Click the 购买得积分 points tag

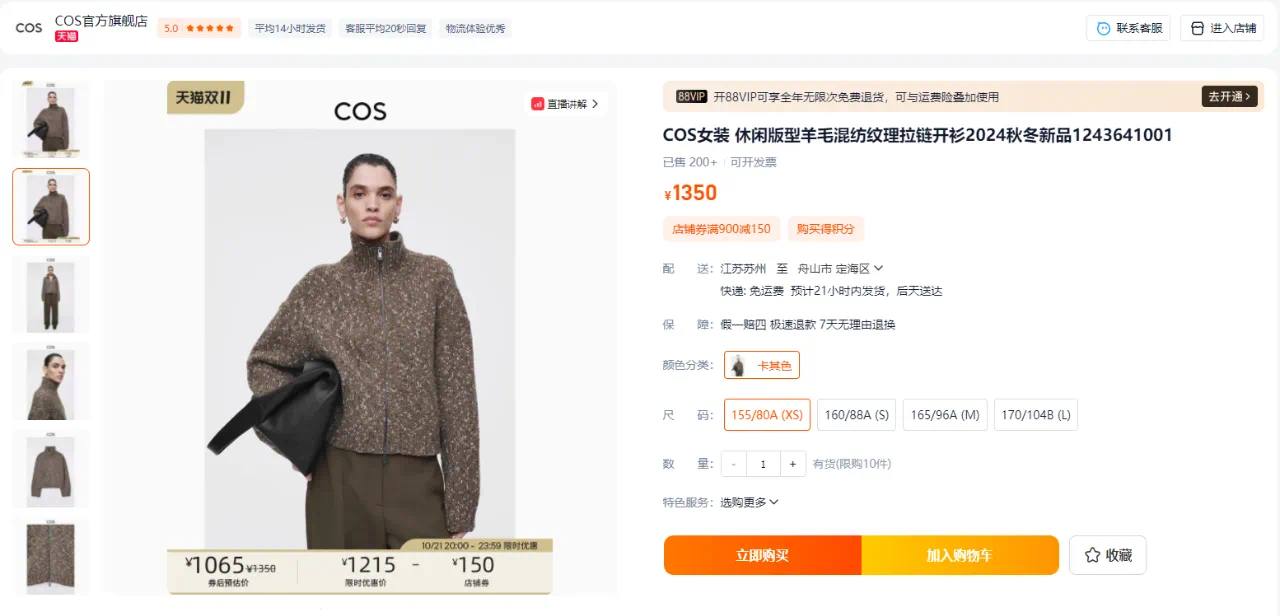pyautogui.click(x=826, y=229)
